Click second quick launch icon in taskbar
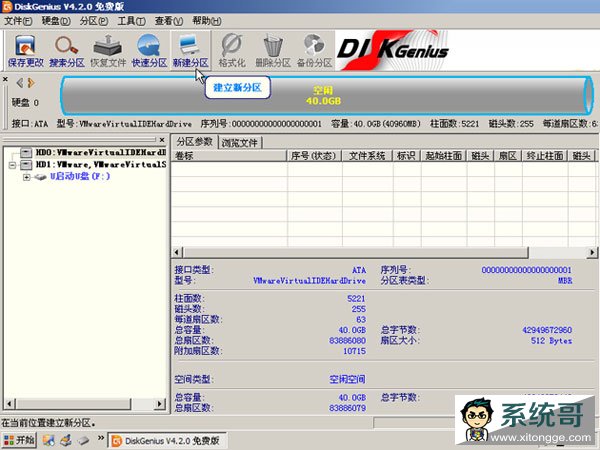Image resolution: width=600 pixels, height=450 pixels. (66, 440)
